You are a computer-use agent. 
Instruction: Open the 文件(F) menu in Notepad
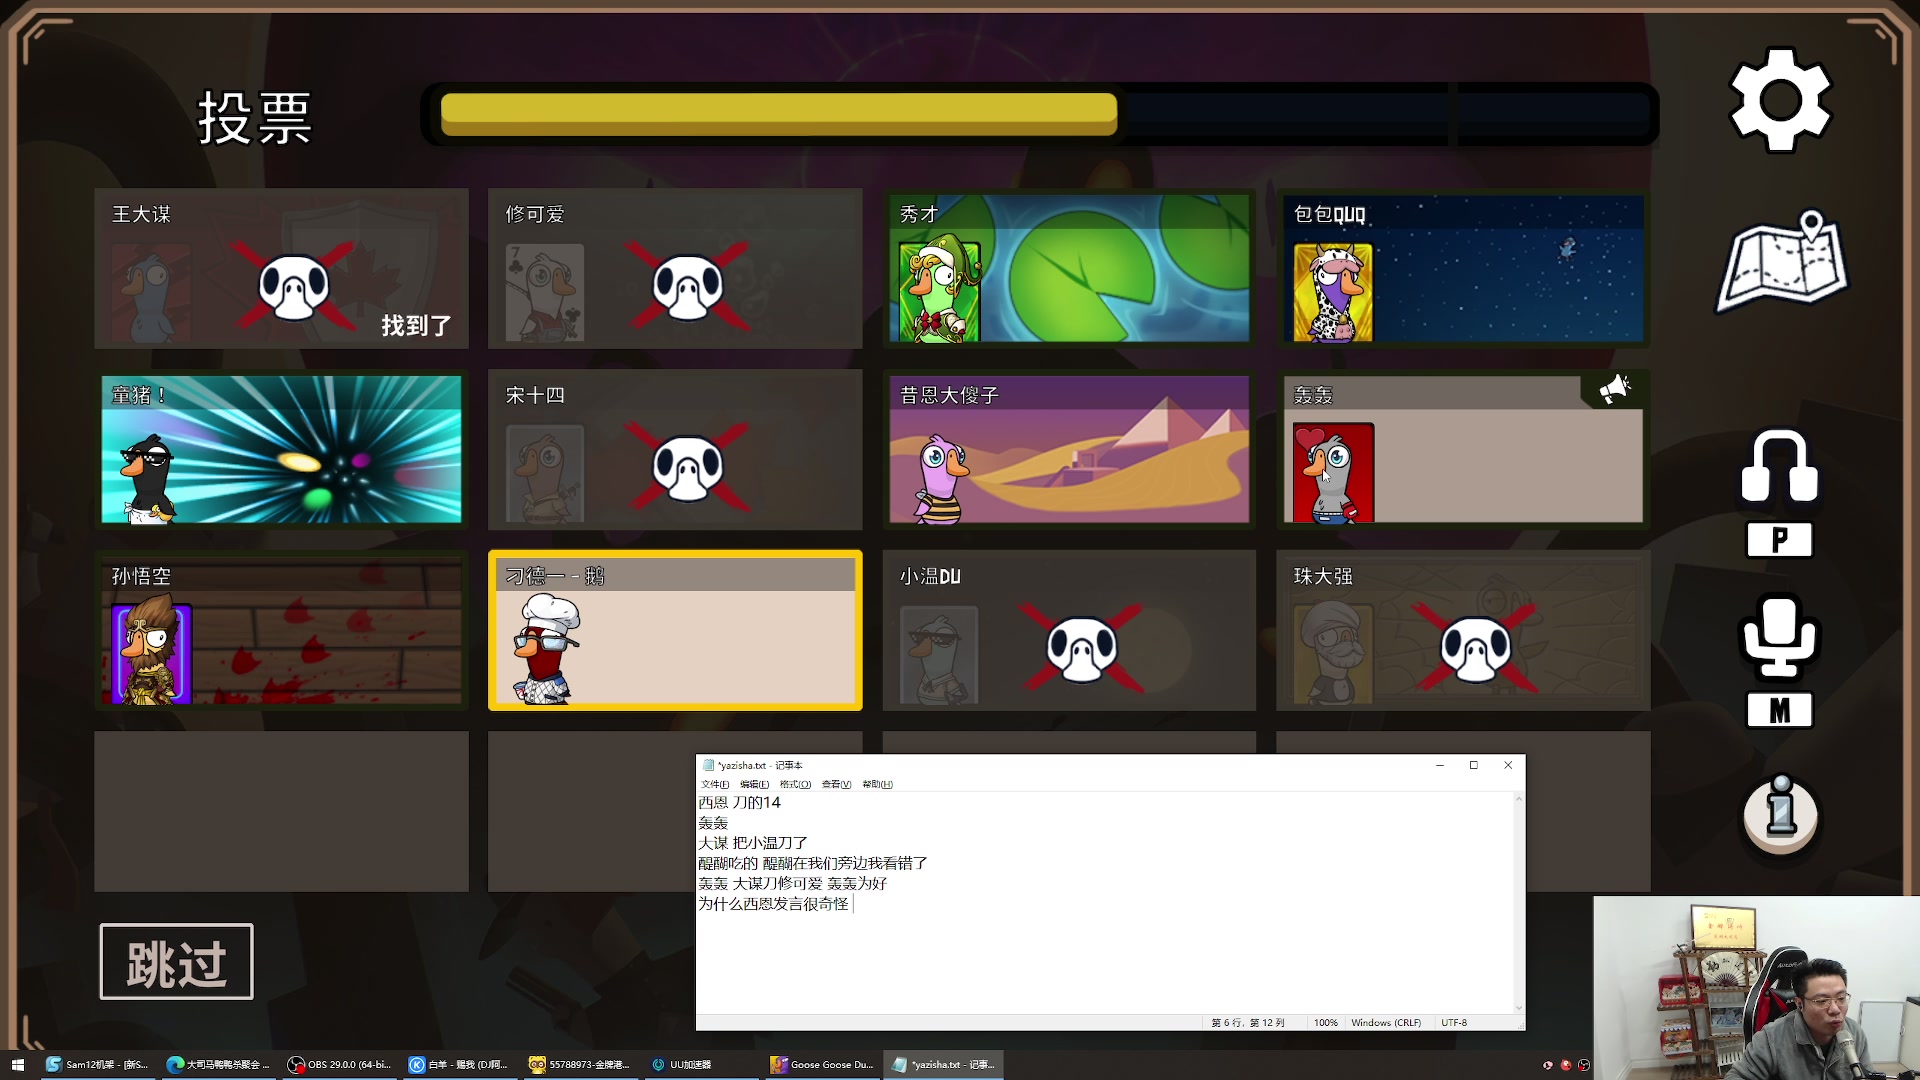(715, 784)
